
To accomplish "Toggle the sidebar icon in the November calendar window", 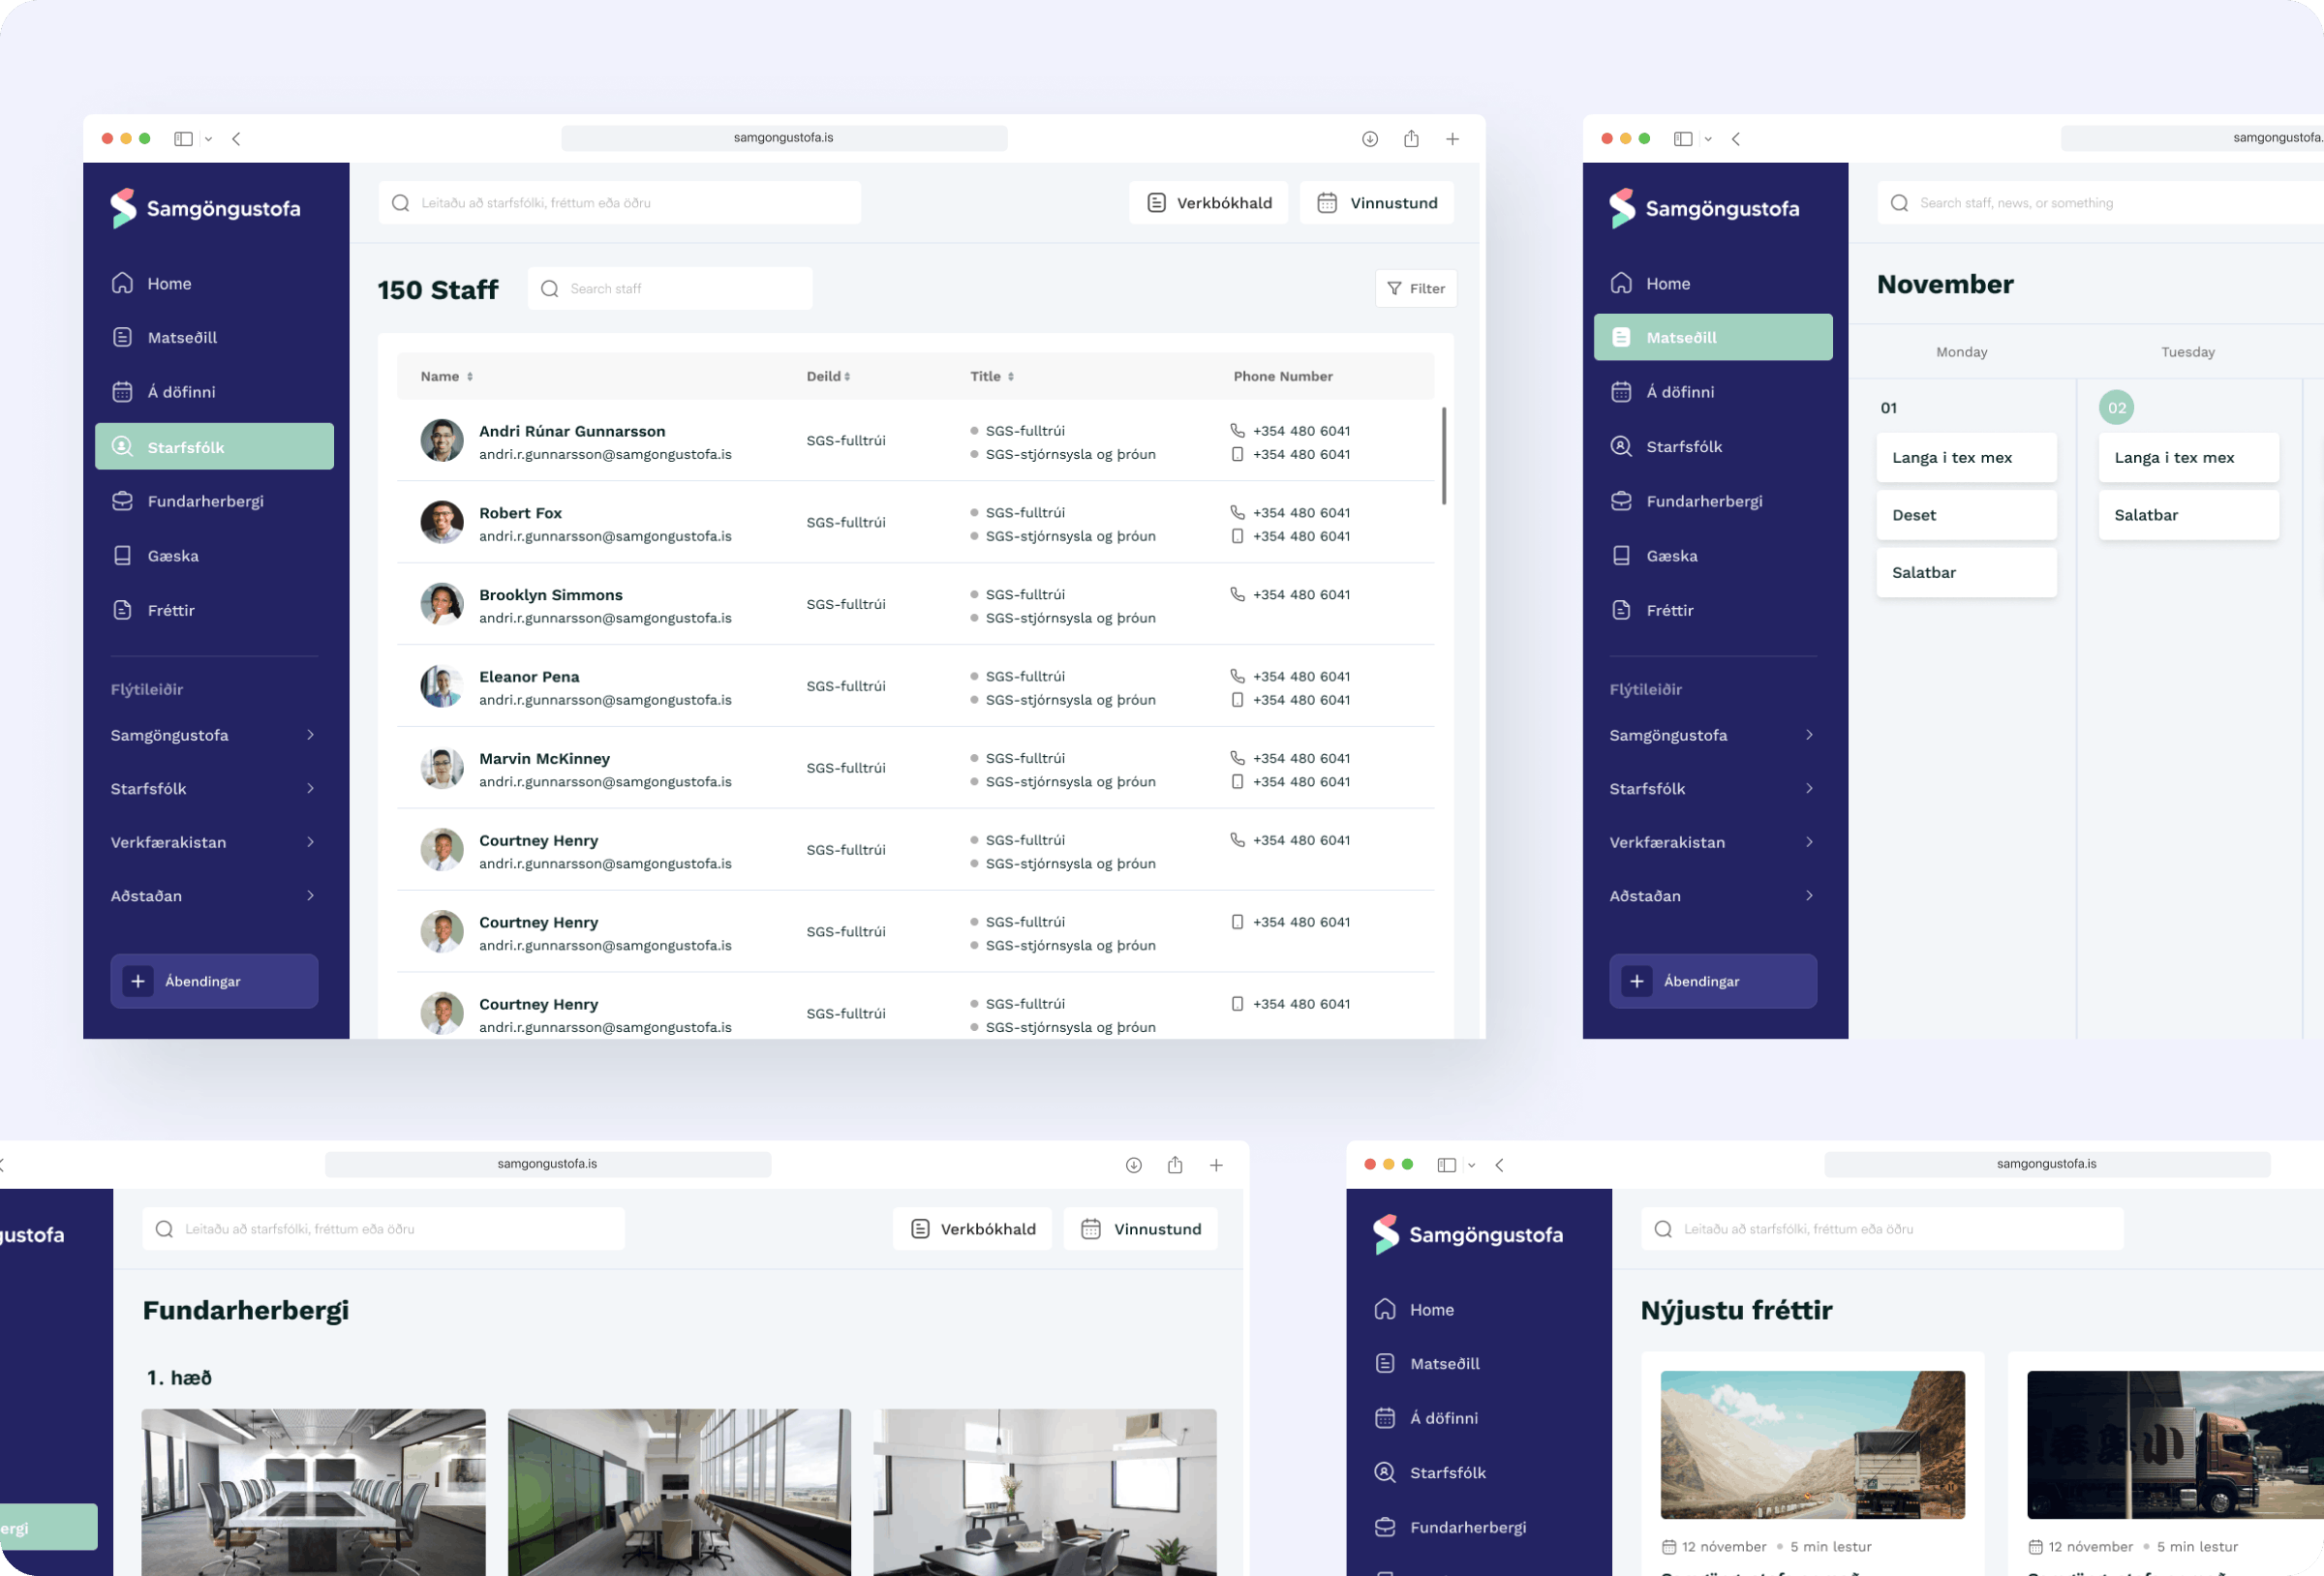I will (x=1683, y=139).
